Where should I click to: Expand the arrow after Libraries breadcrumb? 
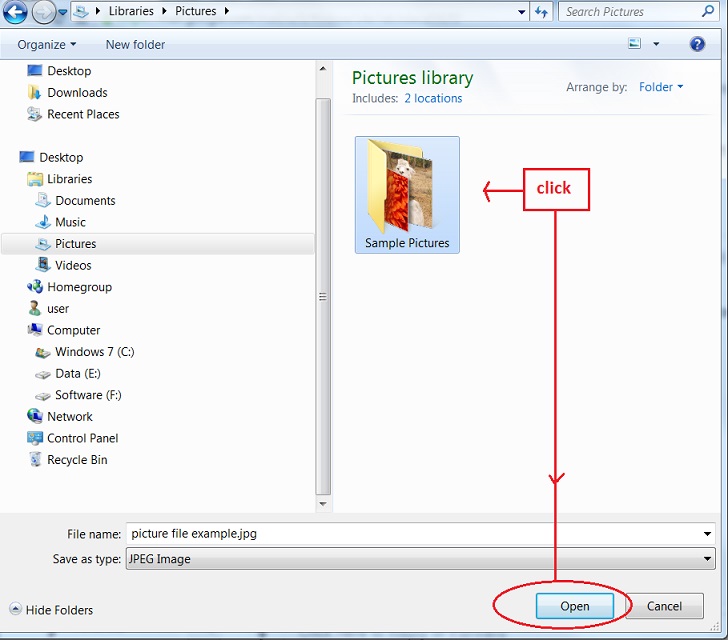pyautogui.click(x=164, y=11)
